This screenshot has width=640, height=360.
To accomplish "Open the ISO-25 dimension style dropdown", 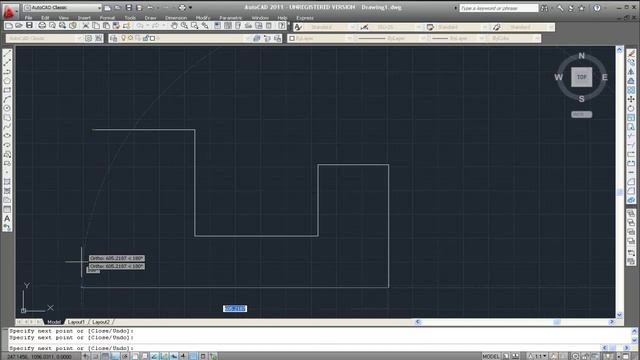I will tap(395, 27).
